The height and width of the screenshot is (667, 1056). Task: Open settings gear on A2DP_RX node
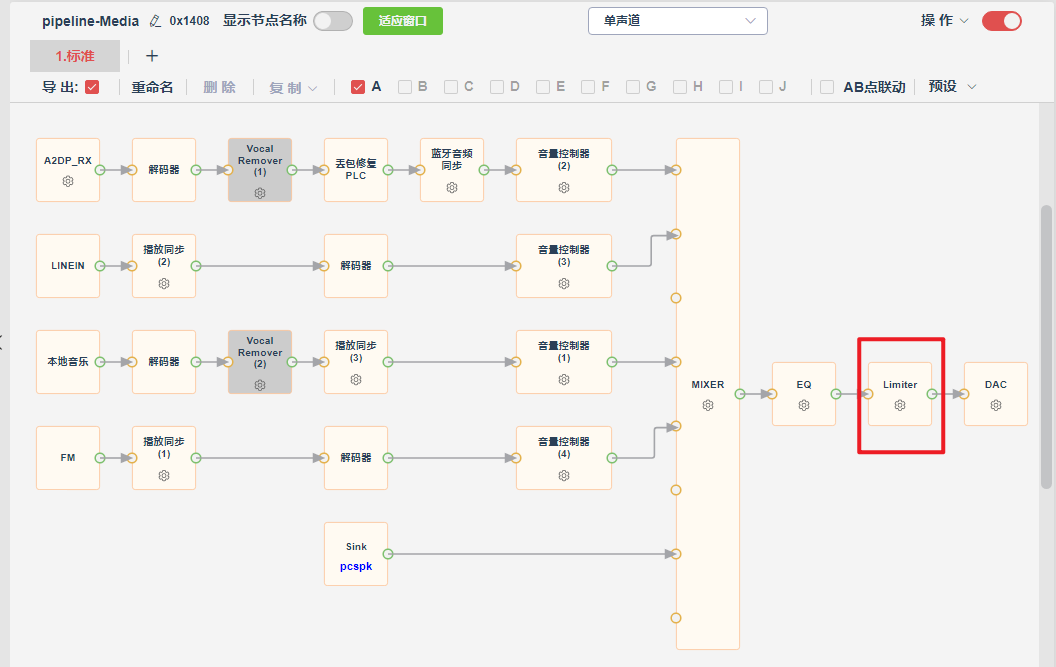click(x=68, y=181)
